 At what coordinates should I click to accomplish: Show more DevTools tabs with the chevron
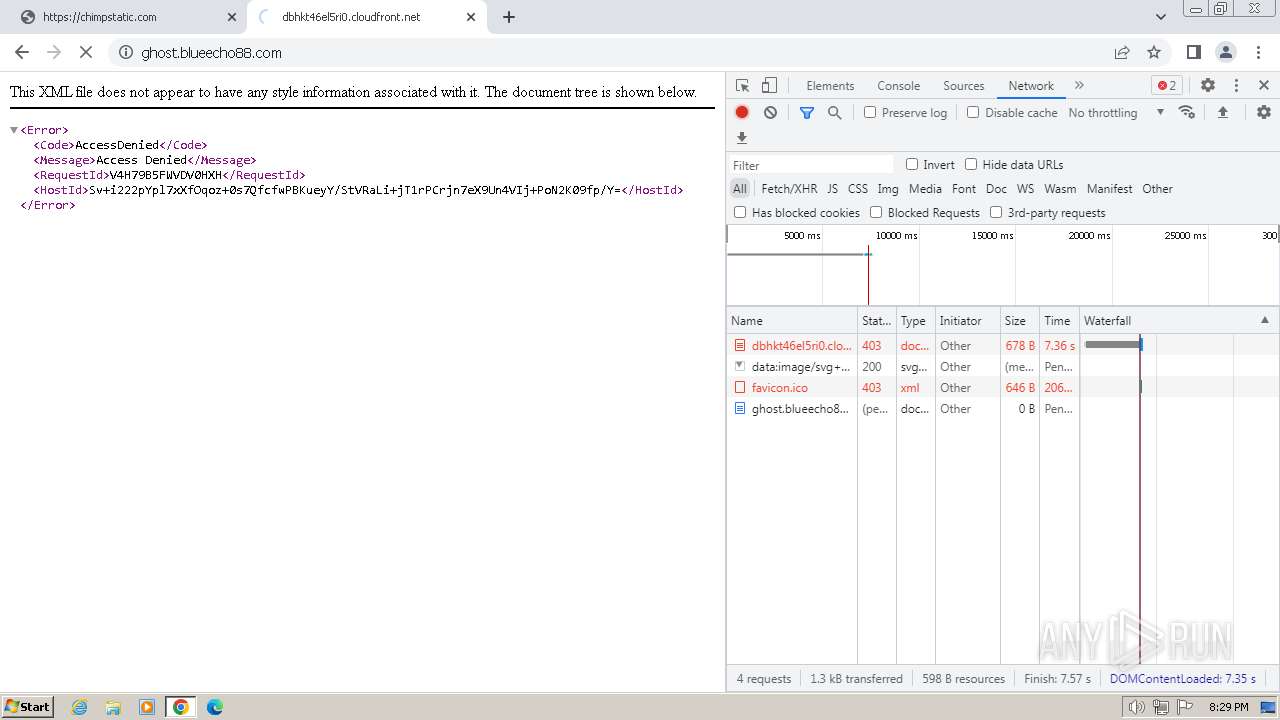coord(1079,85)
